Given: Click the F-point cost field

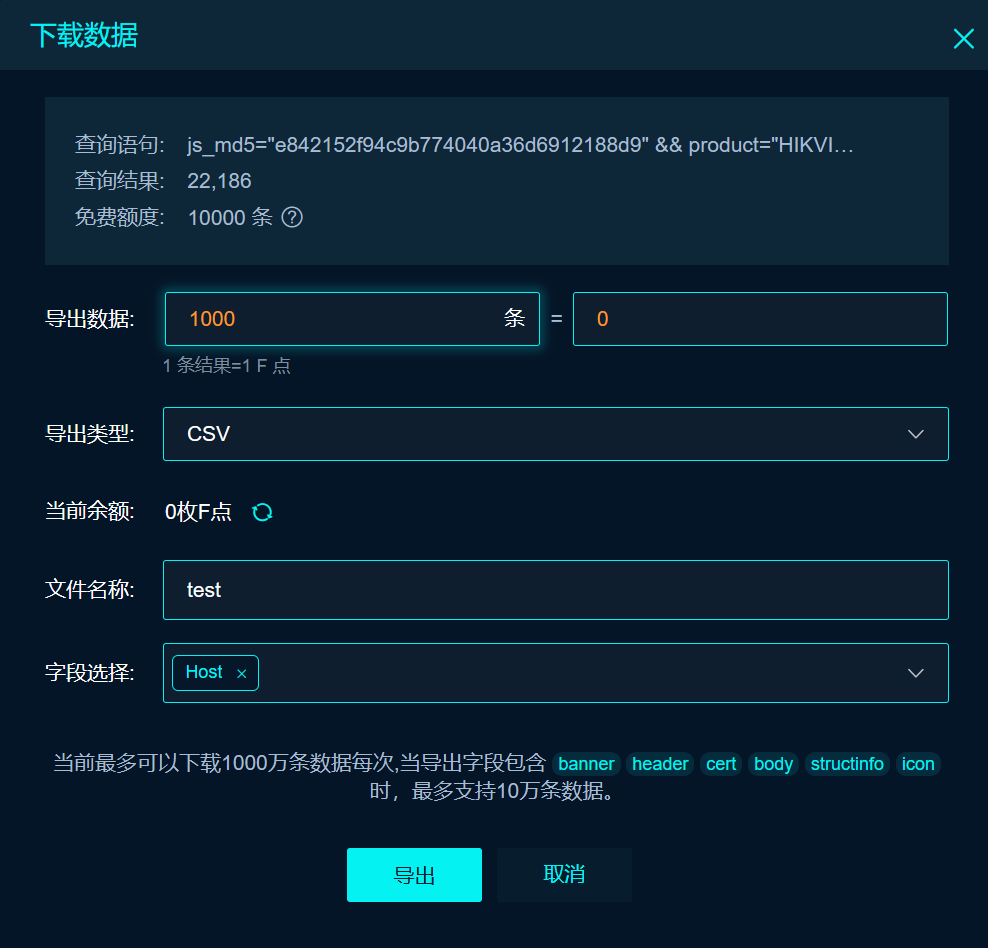Looking at the screenshot, I should click(x=760, y=319).
